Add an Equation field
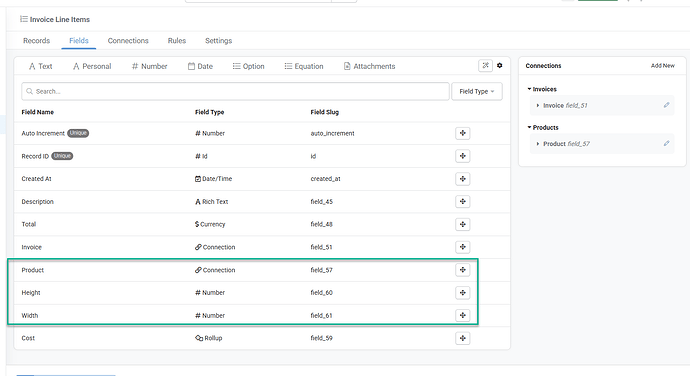This screenshot has width=690, height=376. tap(304, 66)
